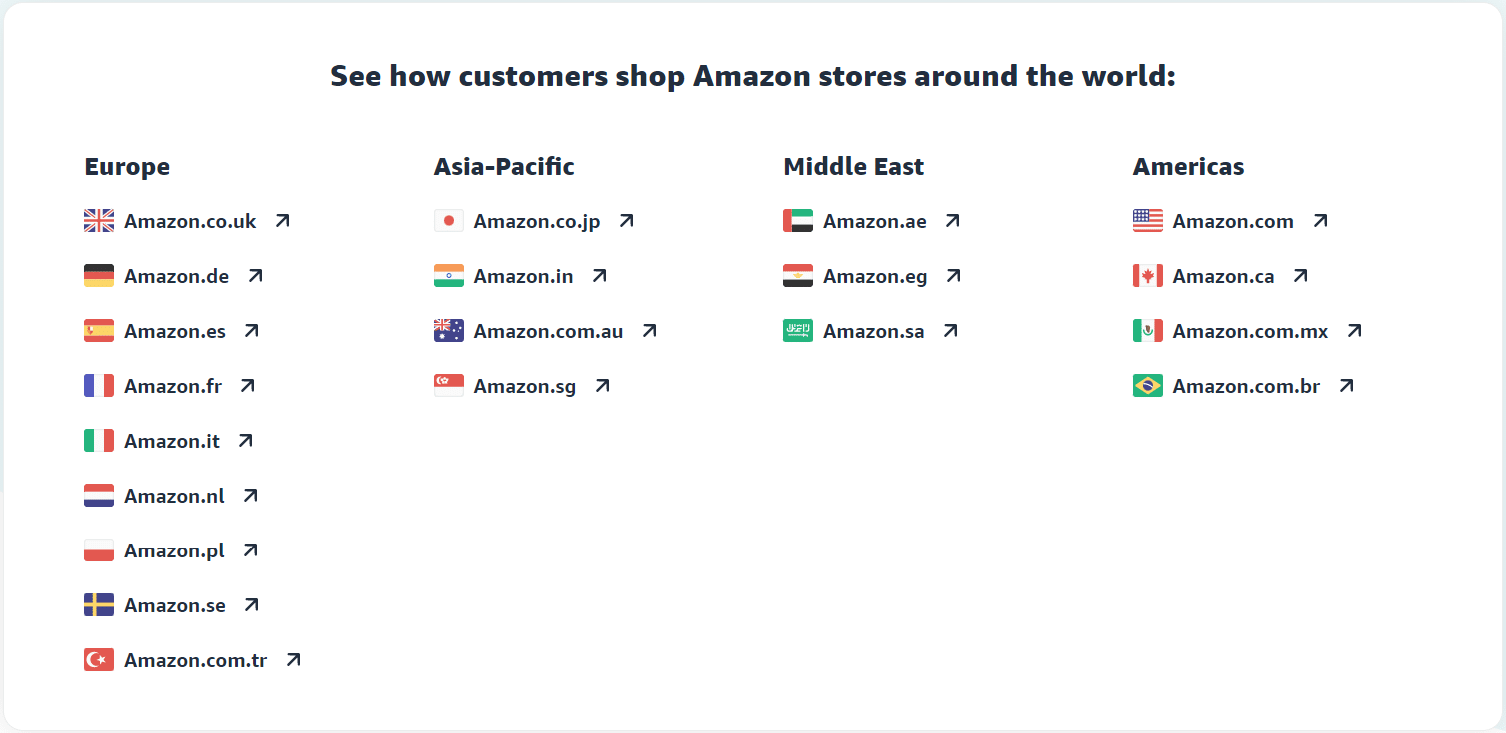Image resolution: width=1506 pixels, height=733 pixels.
Task: Click the Canada flag icon
Action: 1148,276
